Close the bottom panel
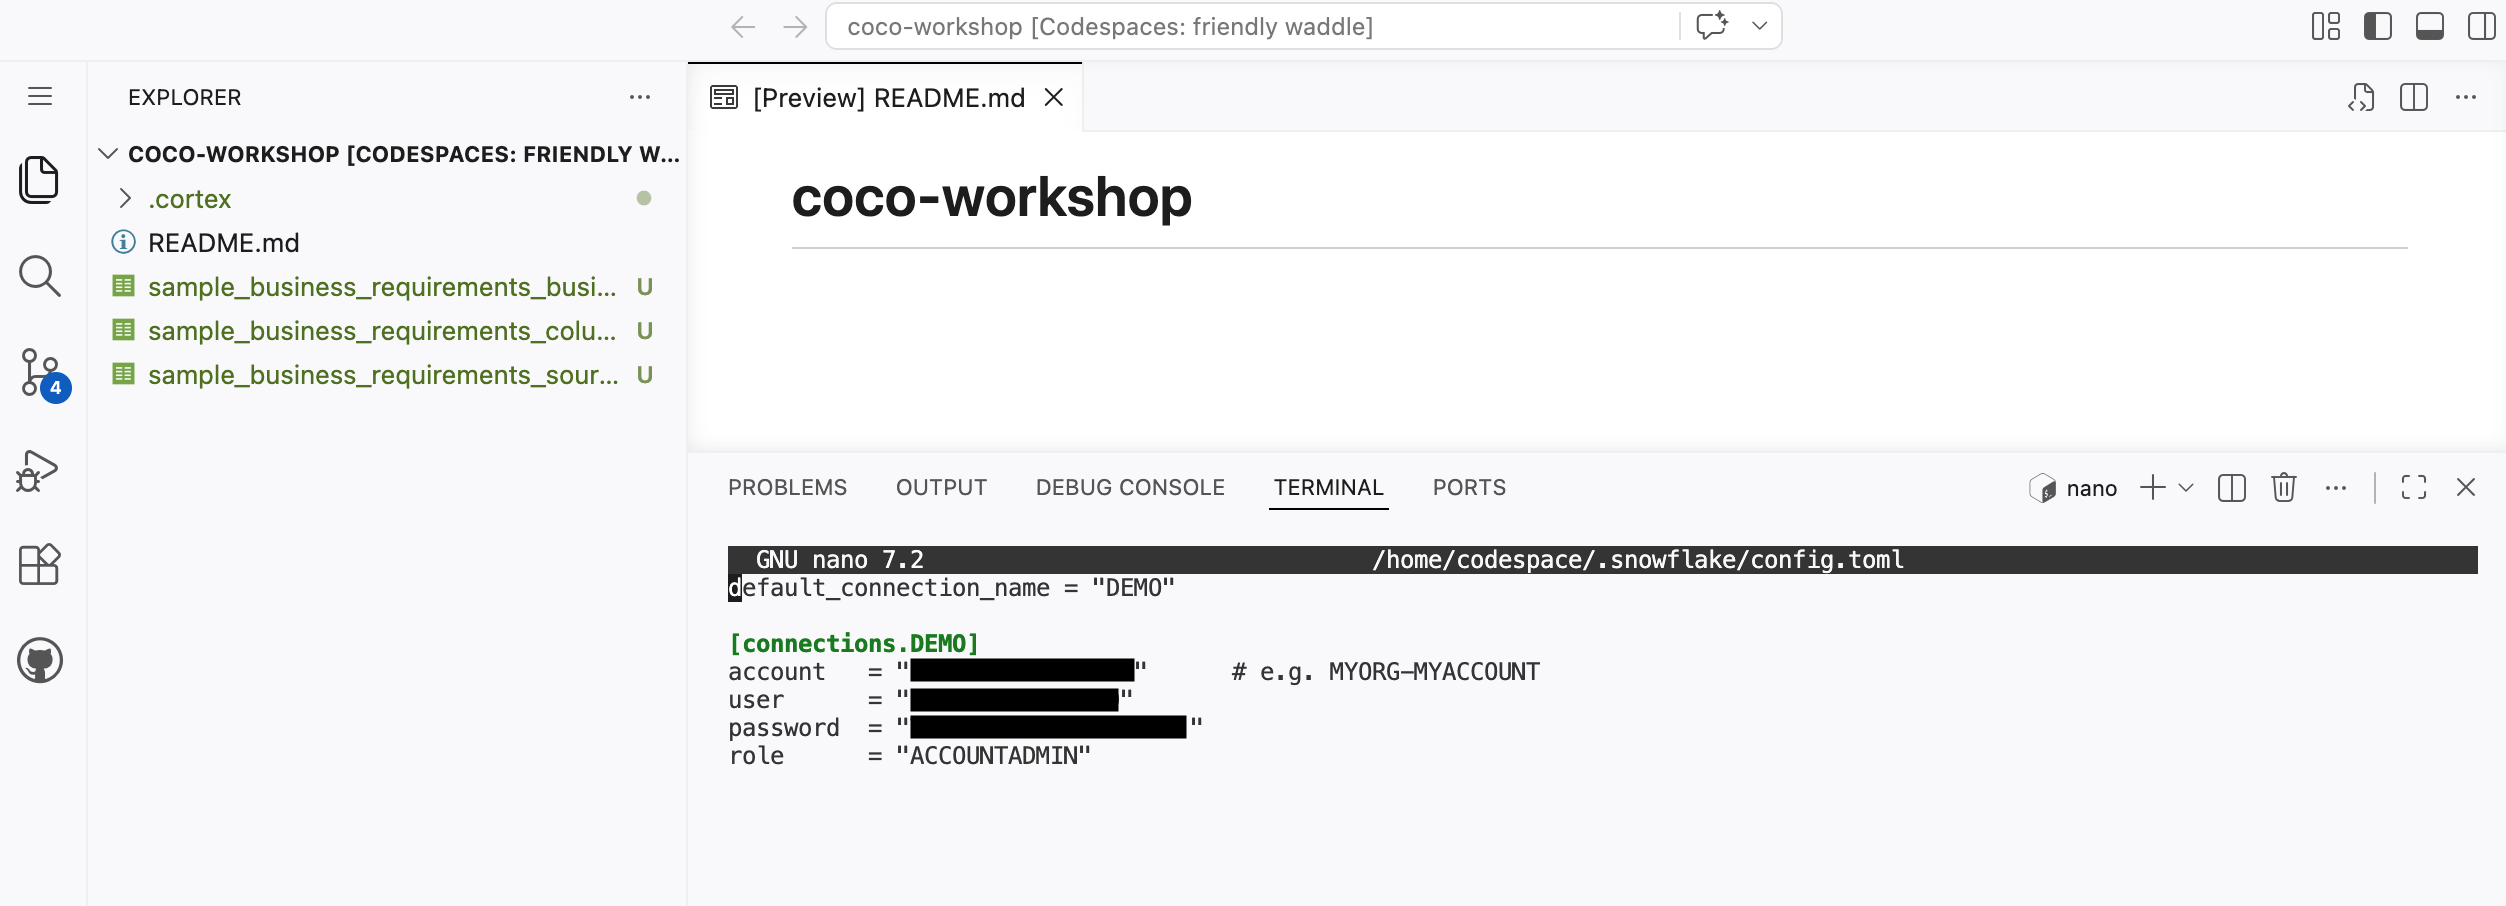This screenshot has width=2506, height=906. (x=2466, y=488)
